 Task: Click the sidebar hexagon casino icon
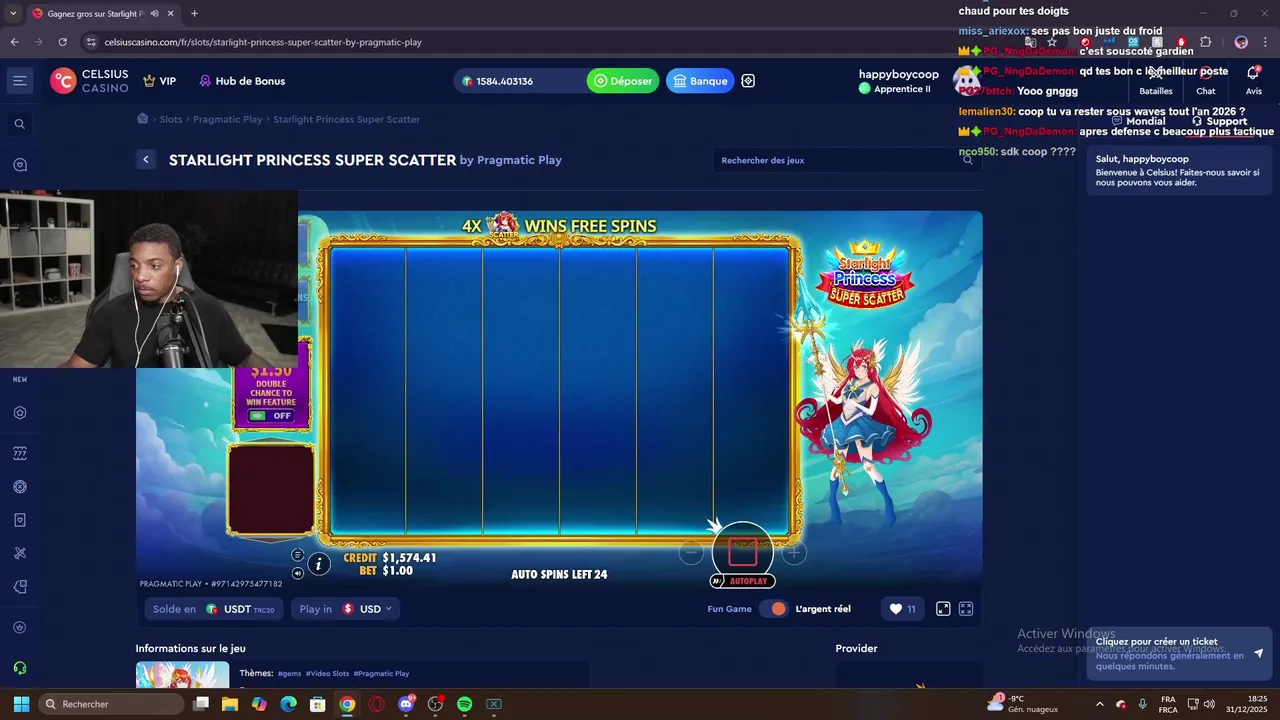(20, 413)
